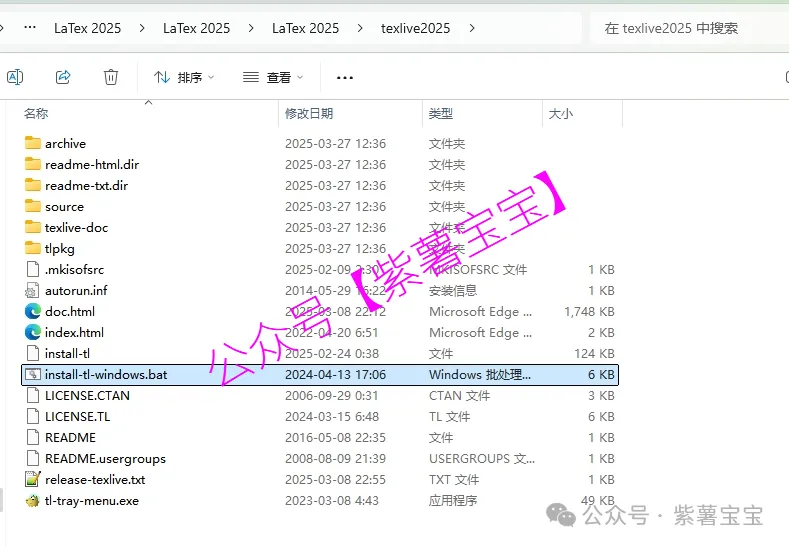Expand the chevron after texlive2025 breadcrumb
Image resolution: width=789 pixels, height=547 pixels.
tap(471, 28)
